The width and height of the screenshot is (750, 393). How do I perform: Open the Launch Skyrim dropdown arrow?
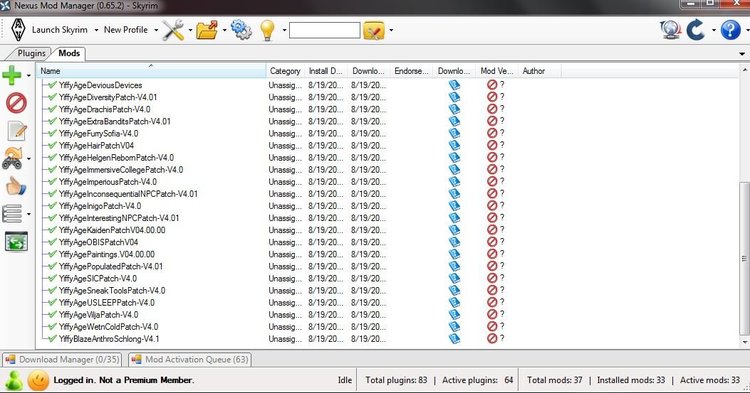coord(96,30)
